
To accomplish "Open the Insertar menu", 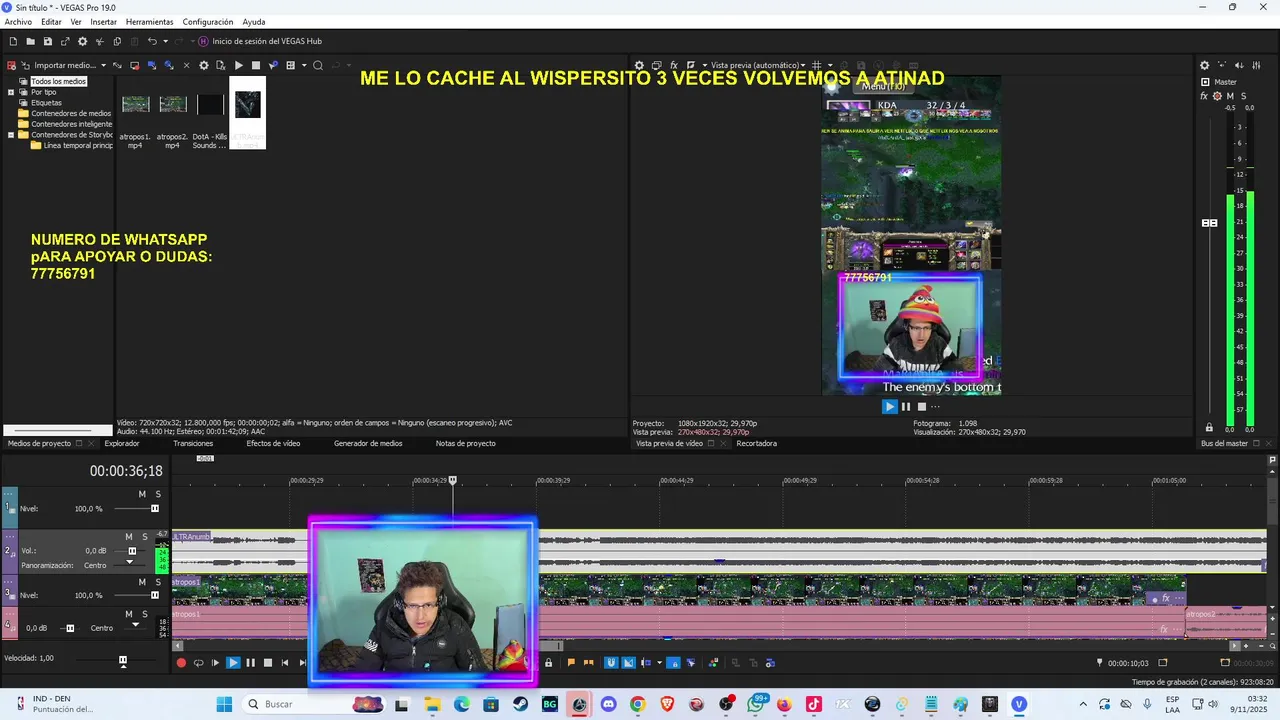I will coord(103,22).
